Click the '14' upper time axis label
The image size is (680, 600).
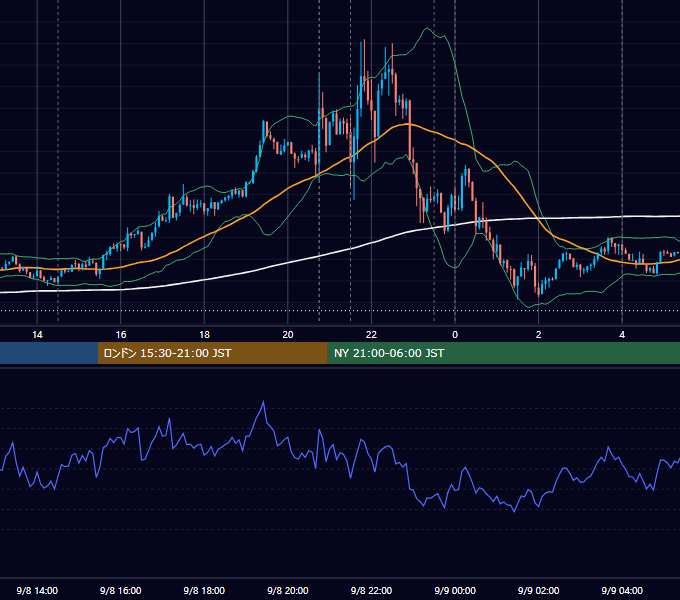point(37,335)
